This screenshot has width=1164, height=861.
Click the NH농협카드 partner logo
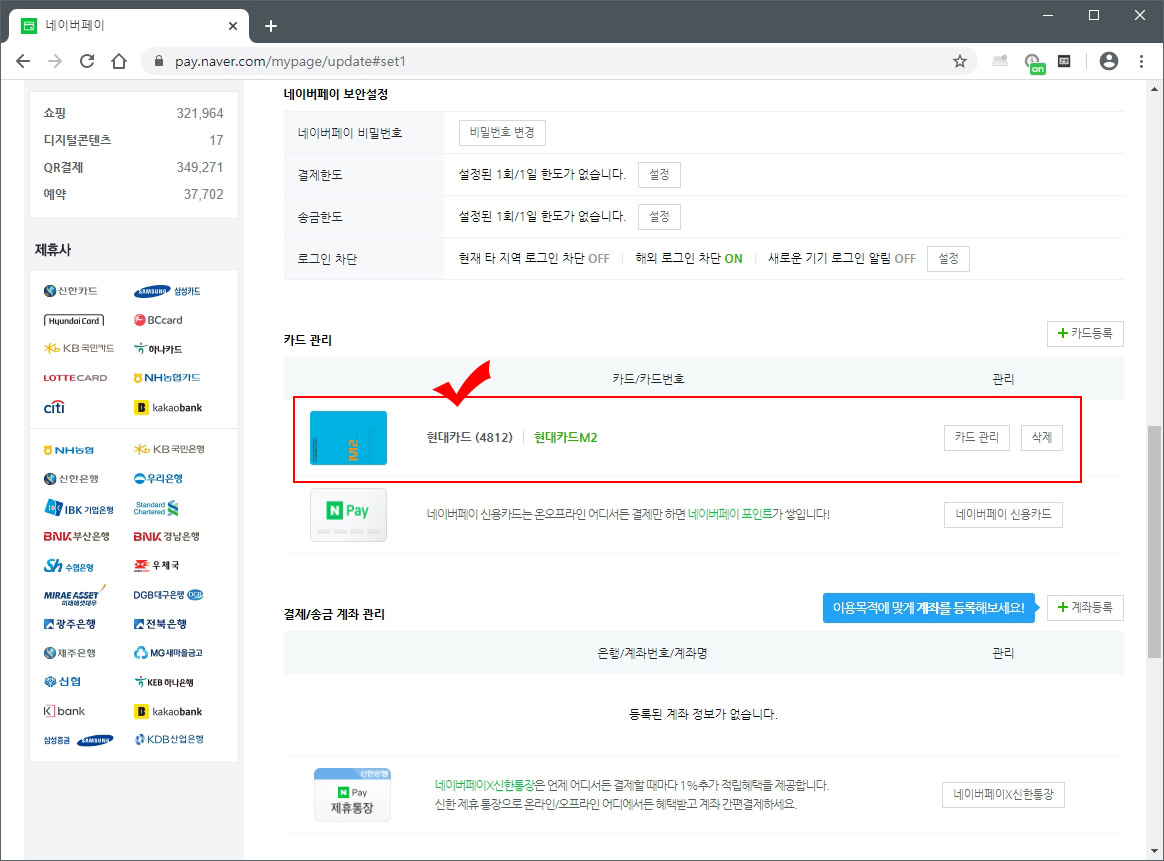coord(167,378)
